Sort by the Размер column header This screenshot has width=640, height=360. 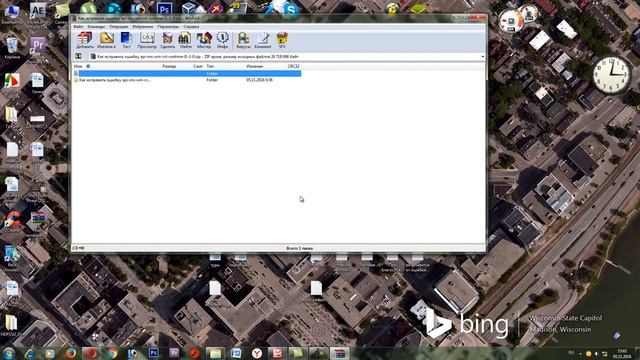[x=169, y=66]
